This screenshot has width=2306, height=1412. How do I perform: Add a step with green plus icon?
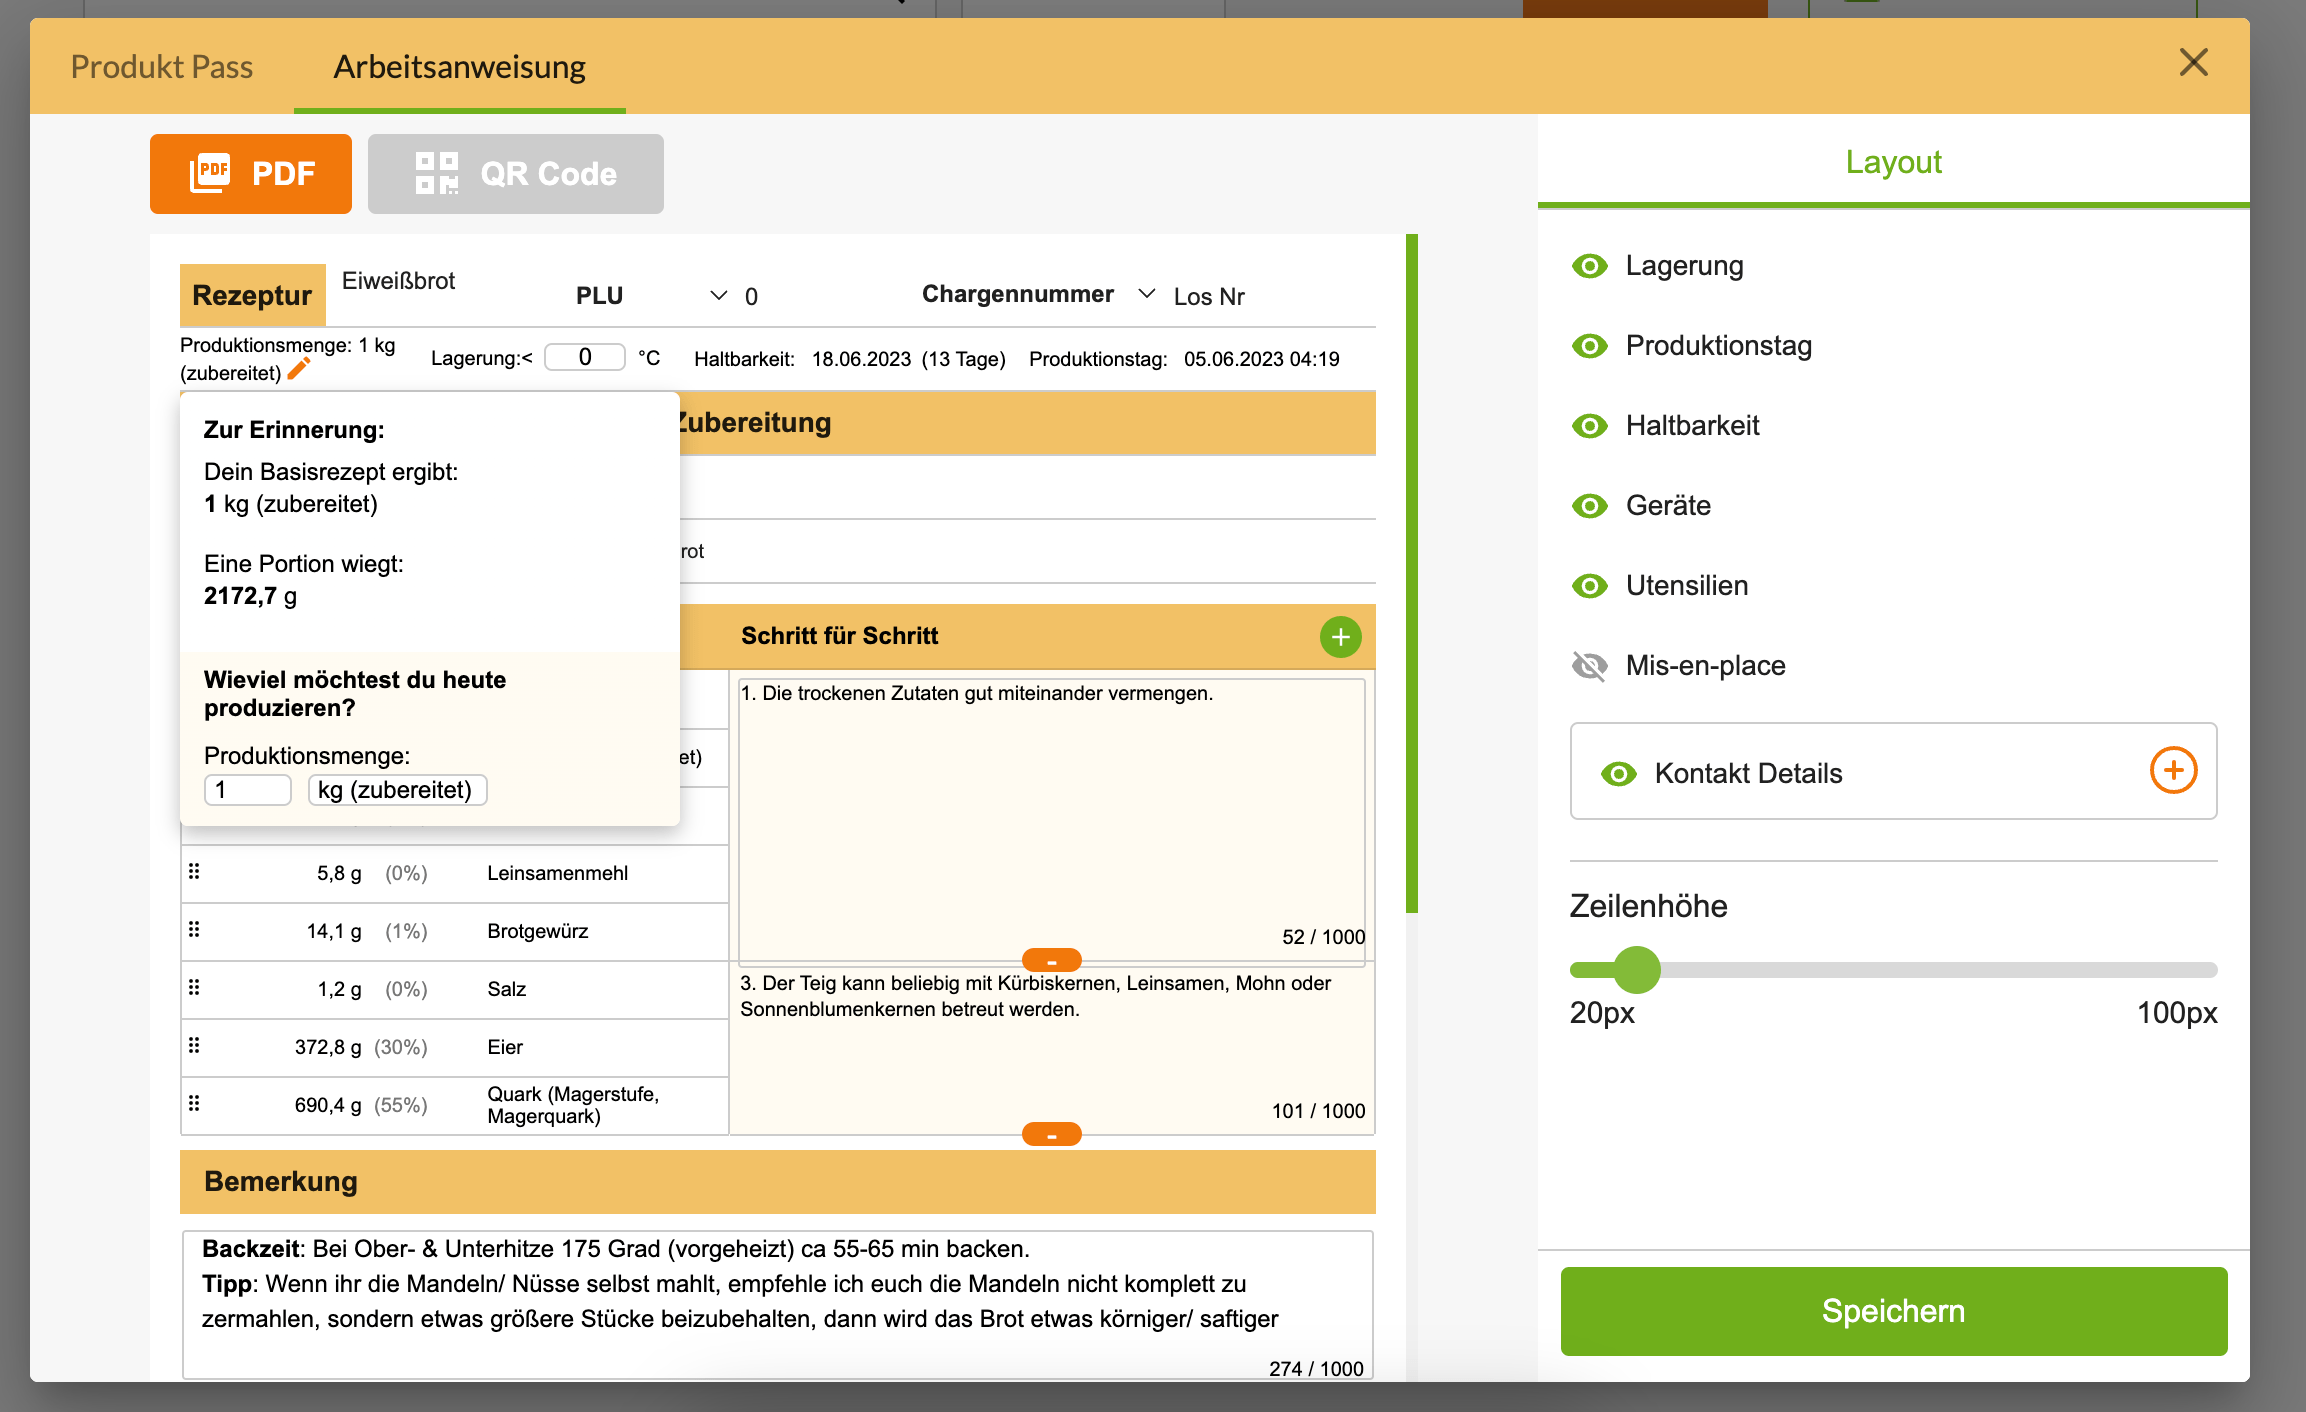pos(1340,637)
